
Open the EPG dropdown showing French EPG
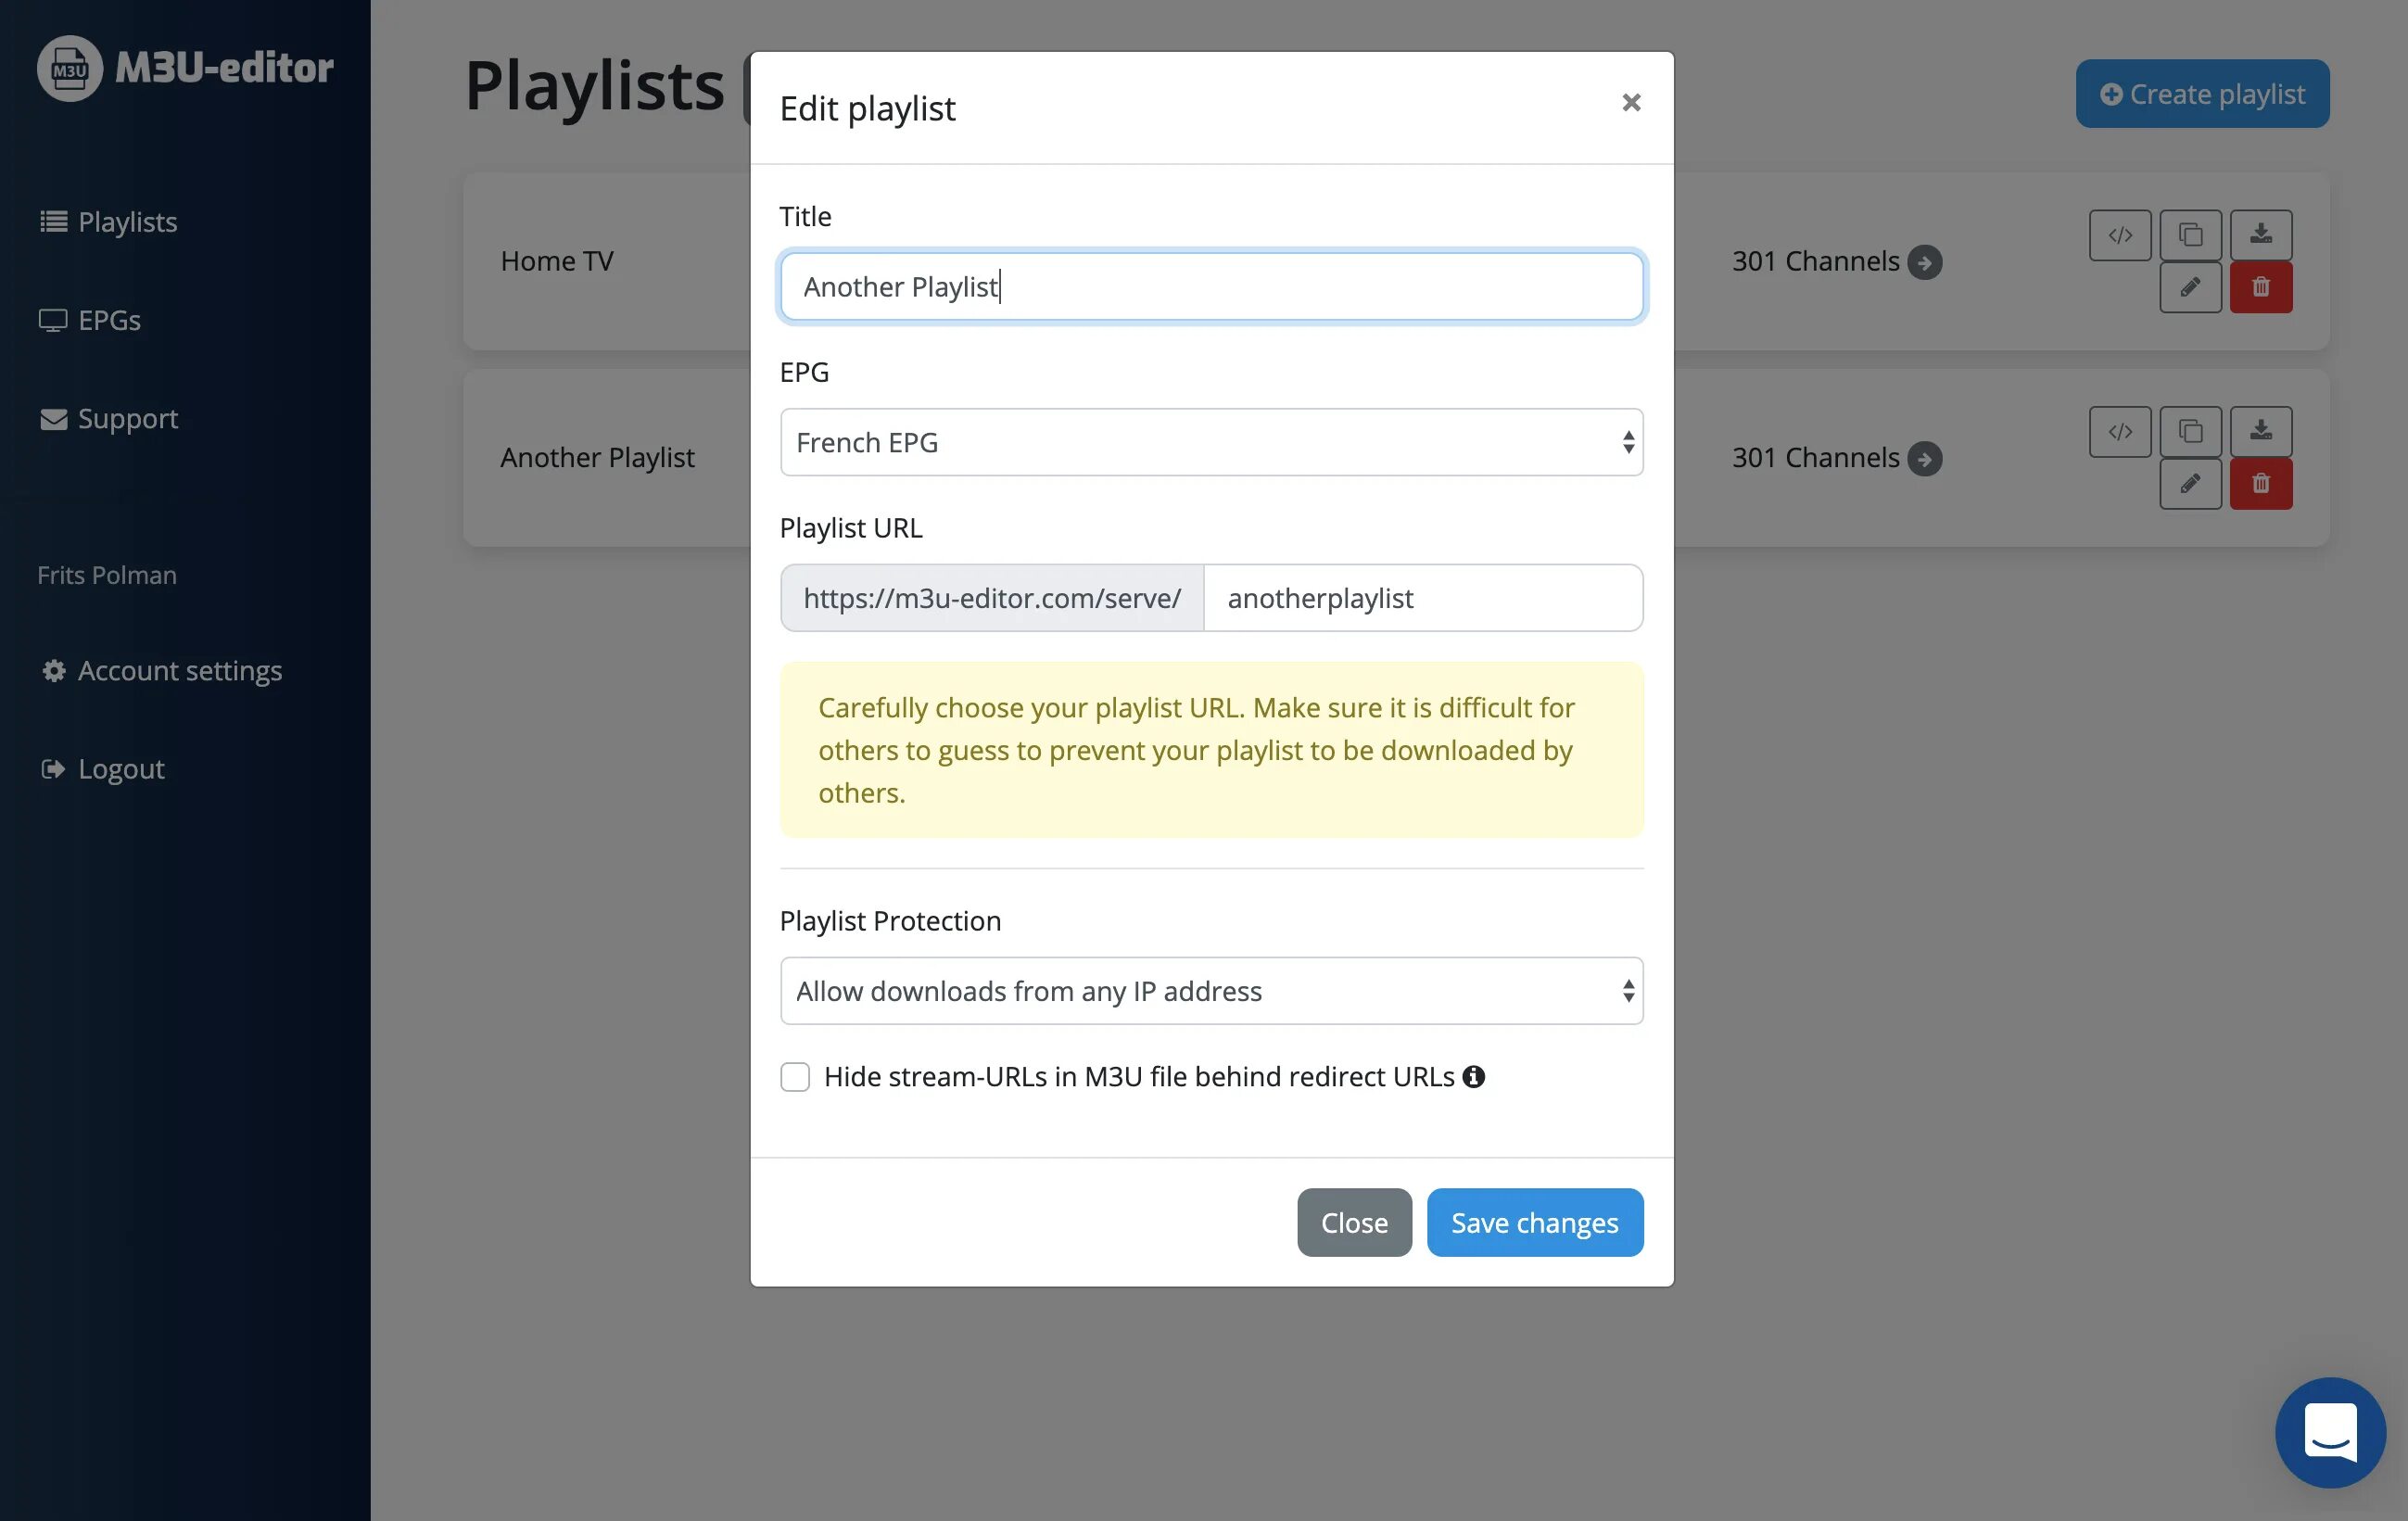click(x=1211, y=442)
